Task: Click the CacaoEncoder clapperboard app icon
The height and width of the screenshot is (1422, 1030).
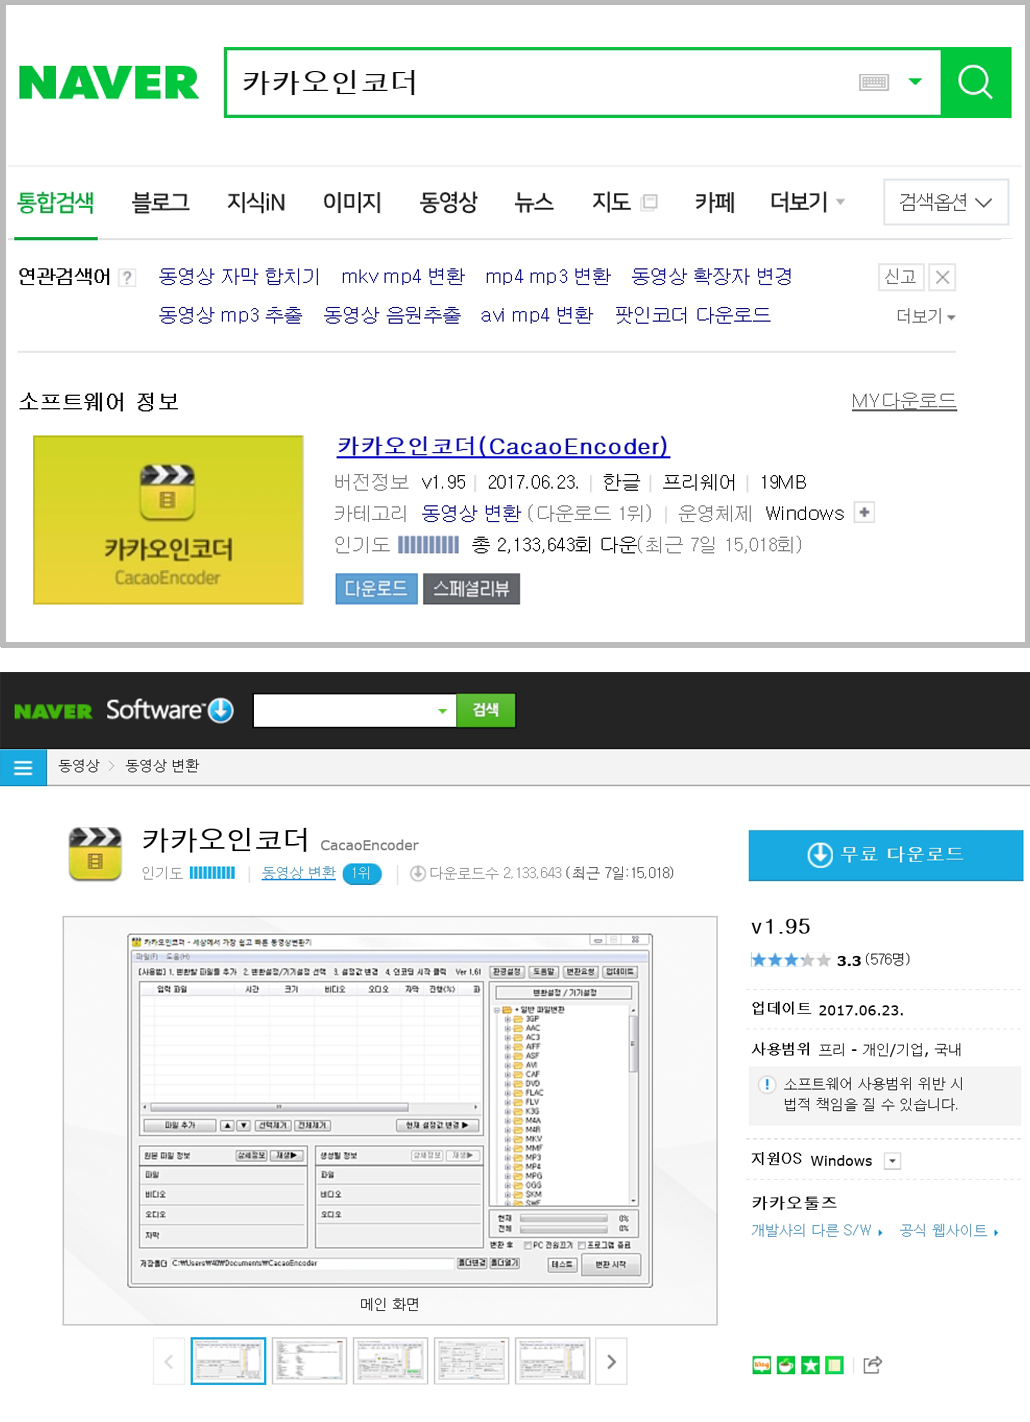Action: pyautogui.click(x=95, y=854)
